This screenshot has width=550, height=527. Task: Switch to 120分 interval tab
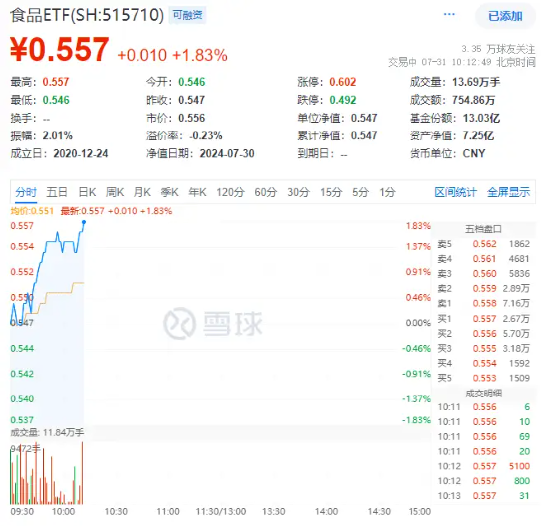(x=230, y=192)
